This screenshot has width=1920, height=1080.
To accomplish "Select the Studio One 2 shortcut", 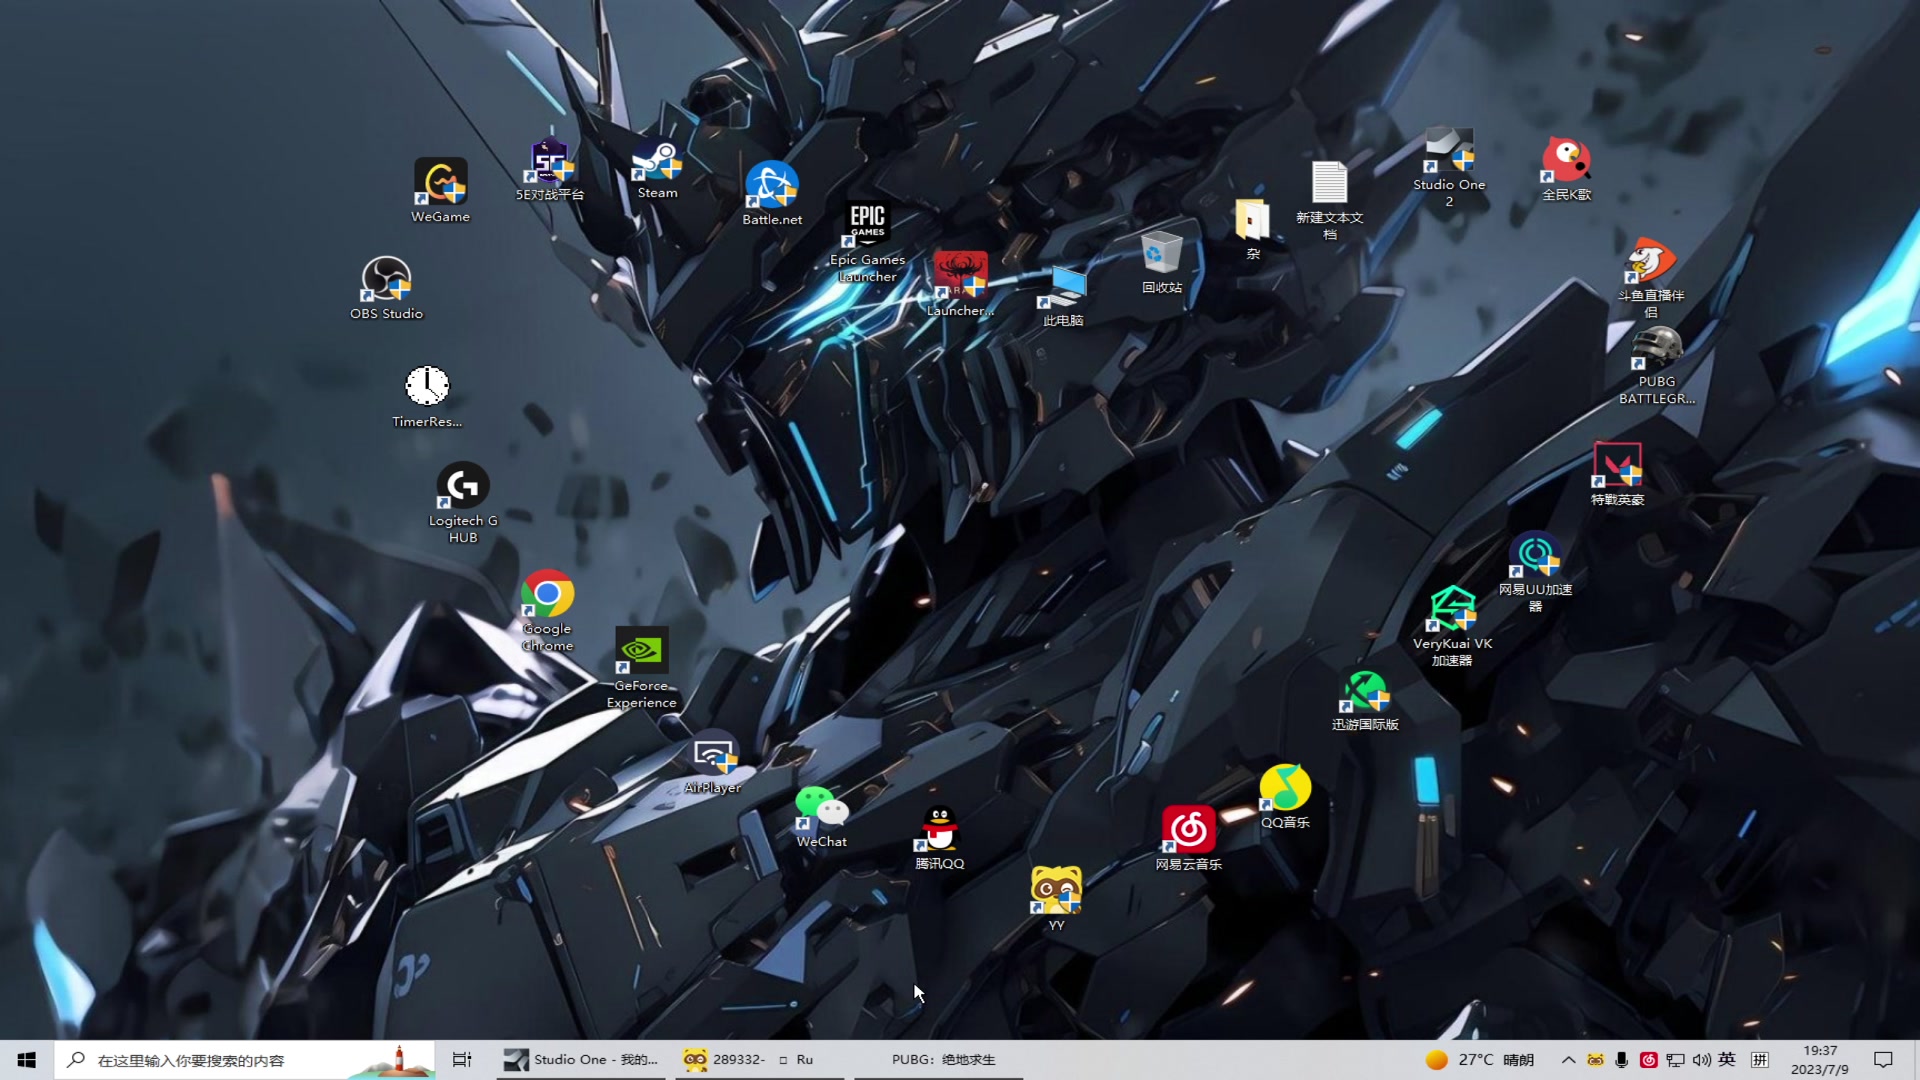I will 1449,168.
